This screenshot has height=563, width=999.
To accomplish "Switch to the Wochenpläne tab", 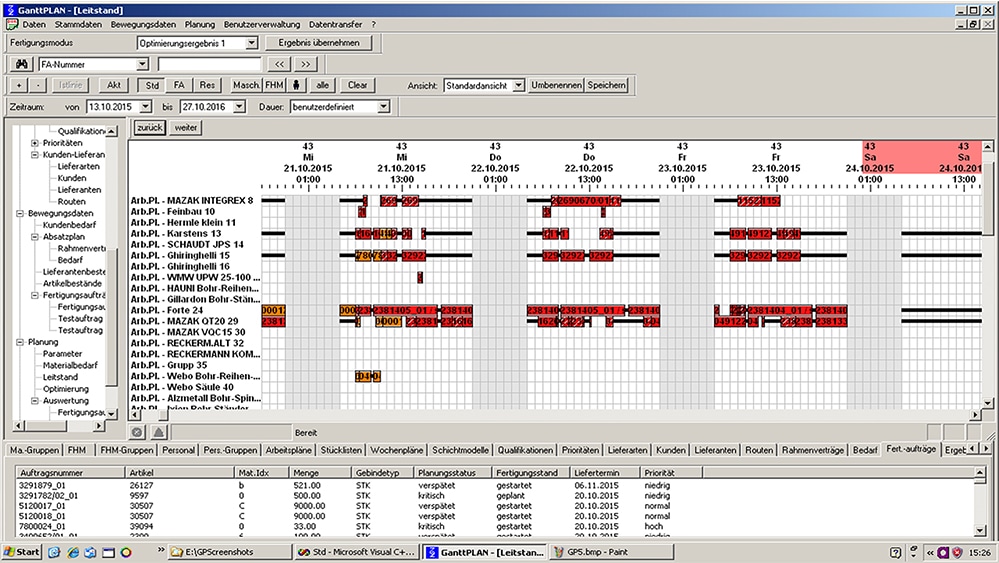I will (x=396, y=450).
